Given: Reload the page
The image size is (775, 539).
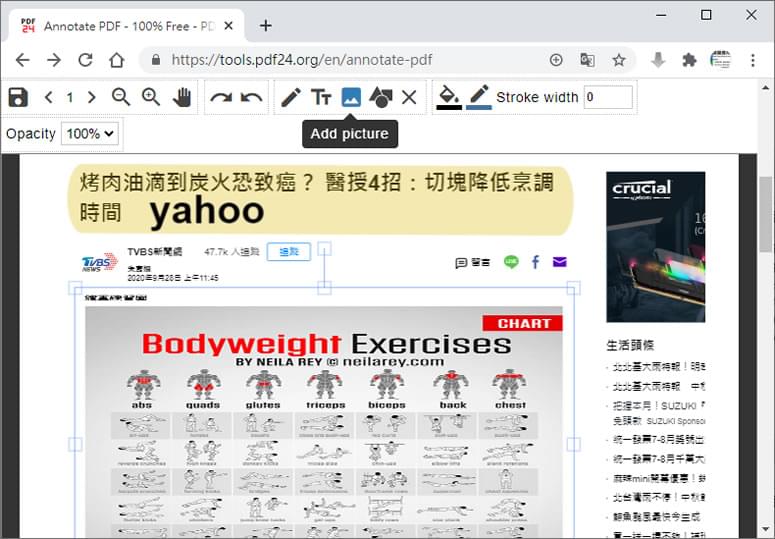Looking at the screenshot, I should click(86, 60).
